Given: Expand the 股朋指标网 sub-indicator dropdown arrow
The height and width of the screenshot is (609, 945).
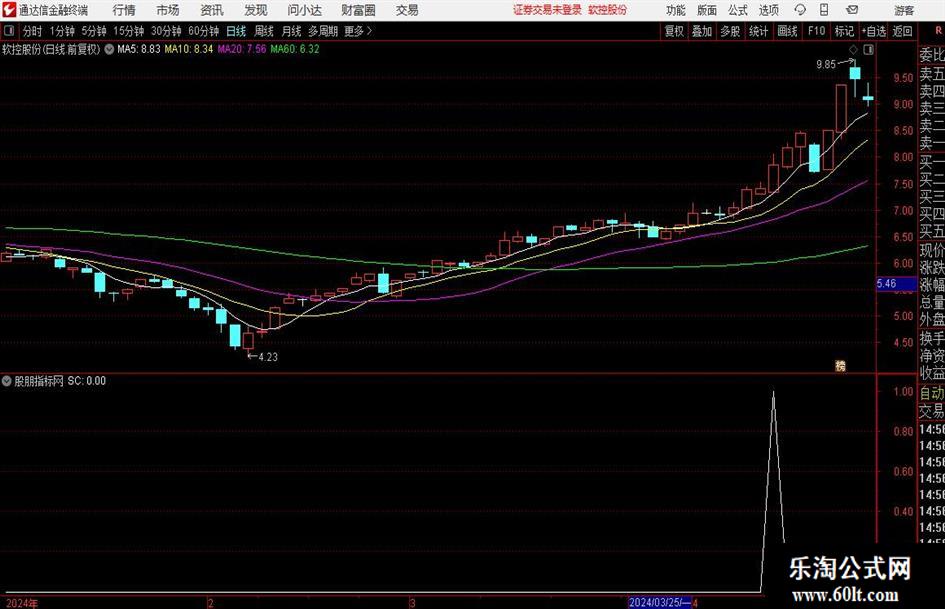Looking at the screenshot, I should click(7, 380).
